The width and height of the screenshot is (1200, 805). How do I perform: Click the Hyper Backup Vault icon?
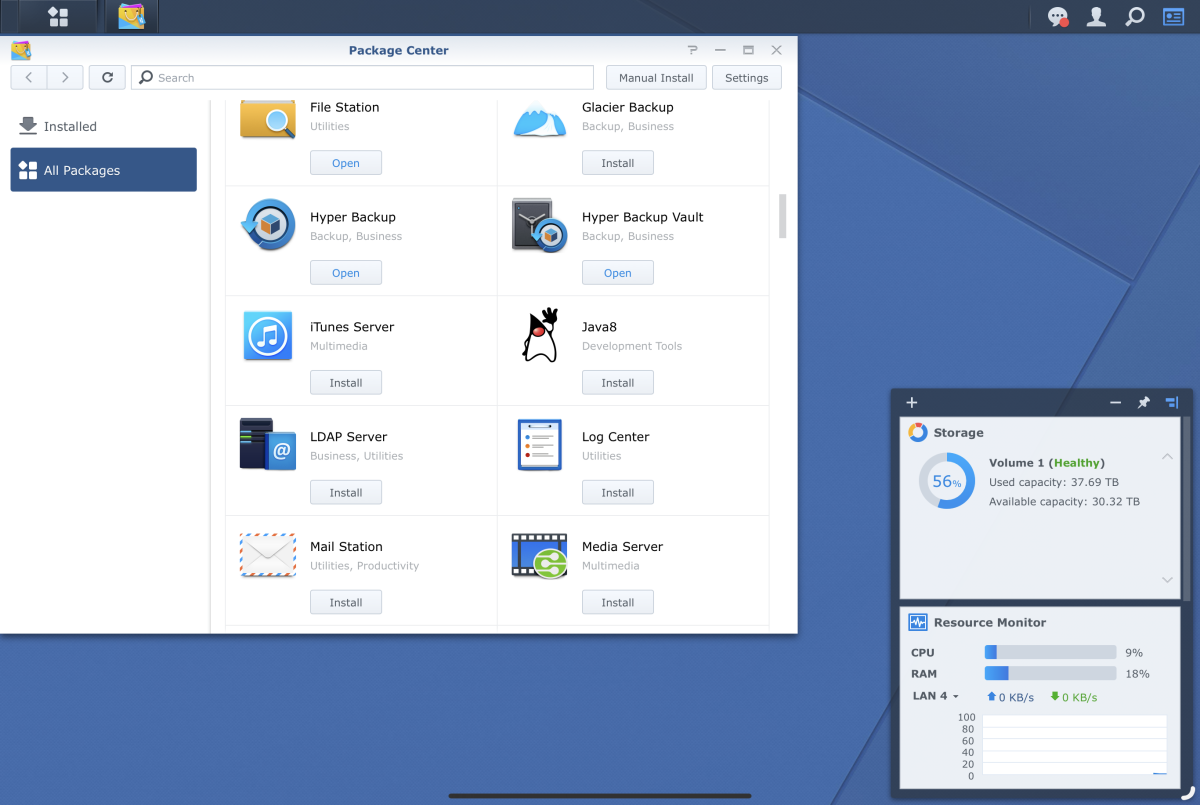pyautogui.click(x=540, y=225)
